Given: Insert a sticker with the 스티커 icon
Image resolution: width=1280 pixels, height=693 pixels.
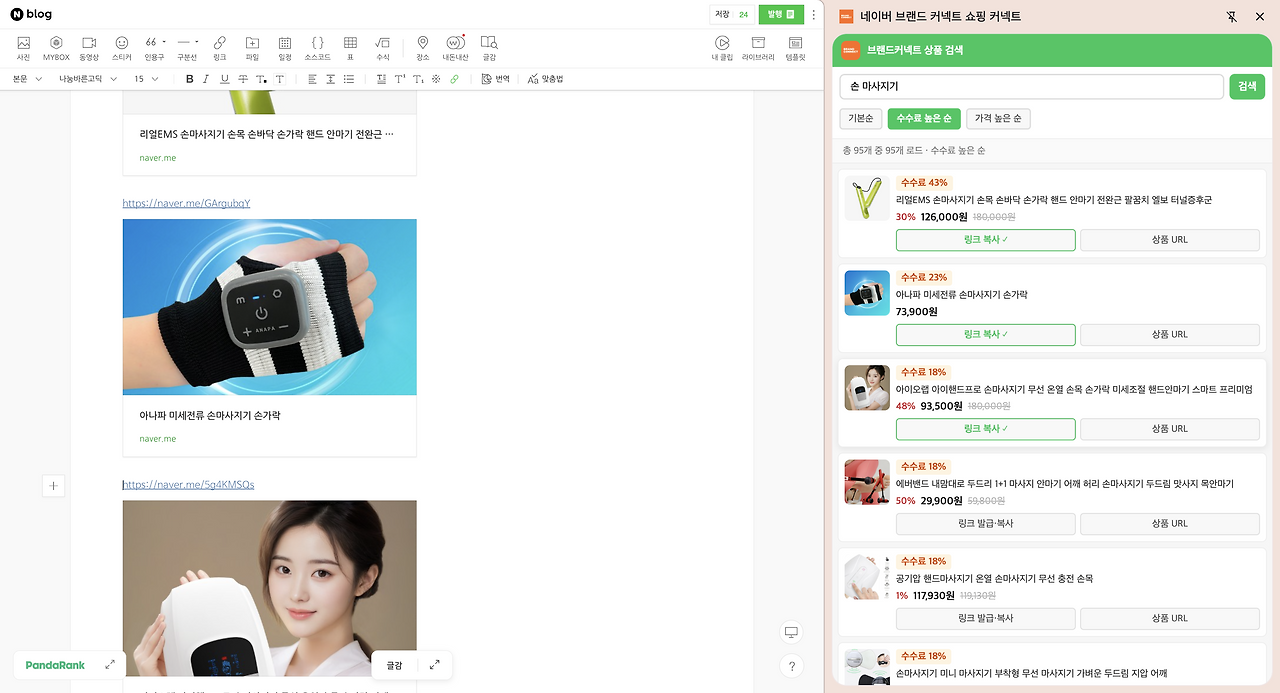Looking at the screenshot, I should pos(121,46).
